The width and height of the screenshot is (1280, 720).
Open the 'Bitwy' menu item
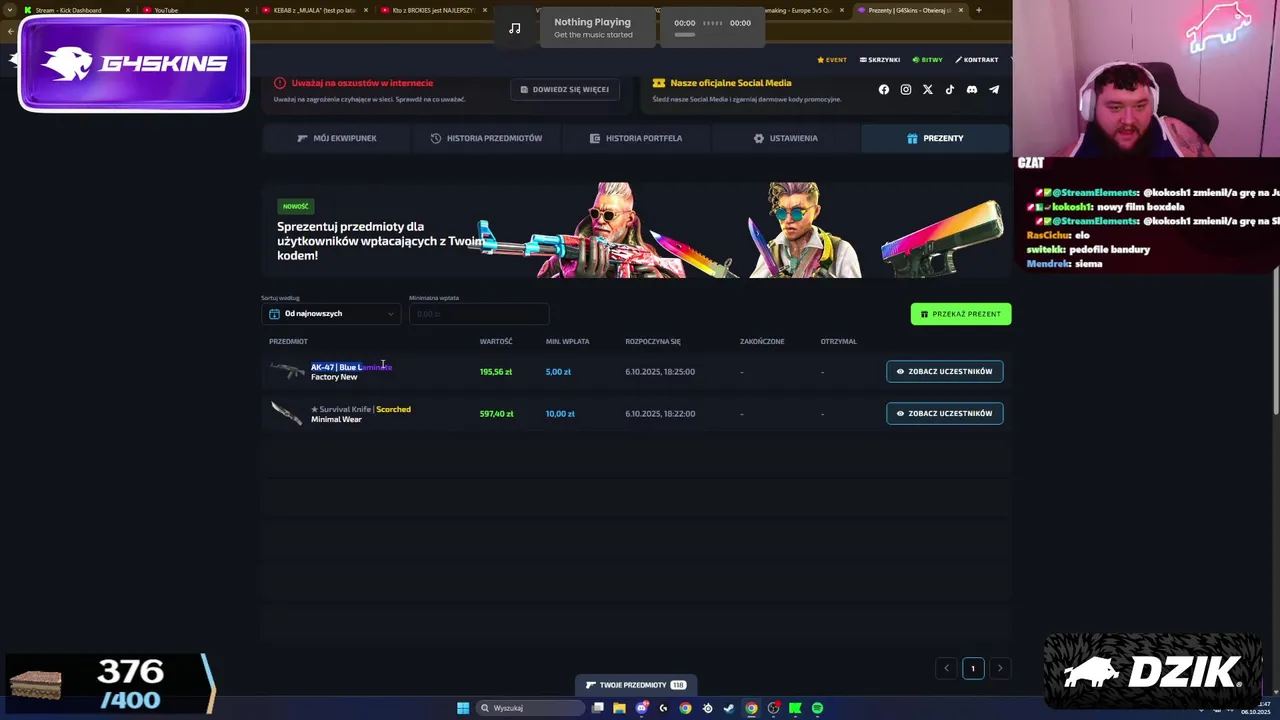(927, 60)
